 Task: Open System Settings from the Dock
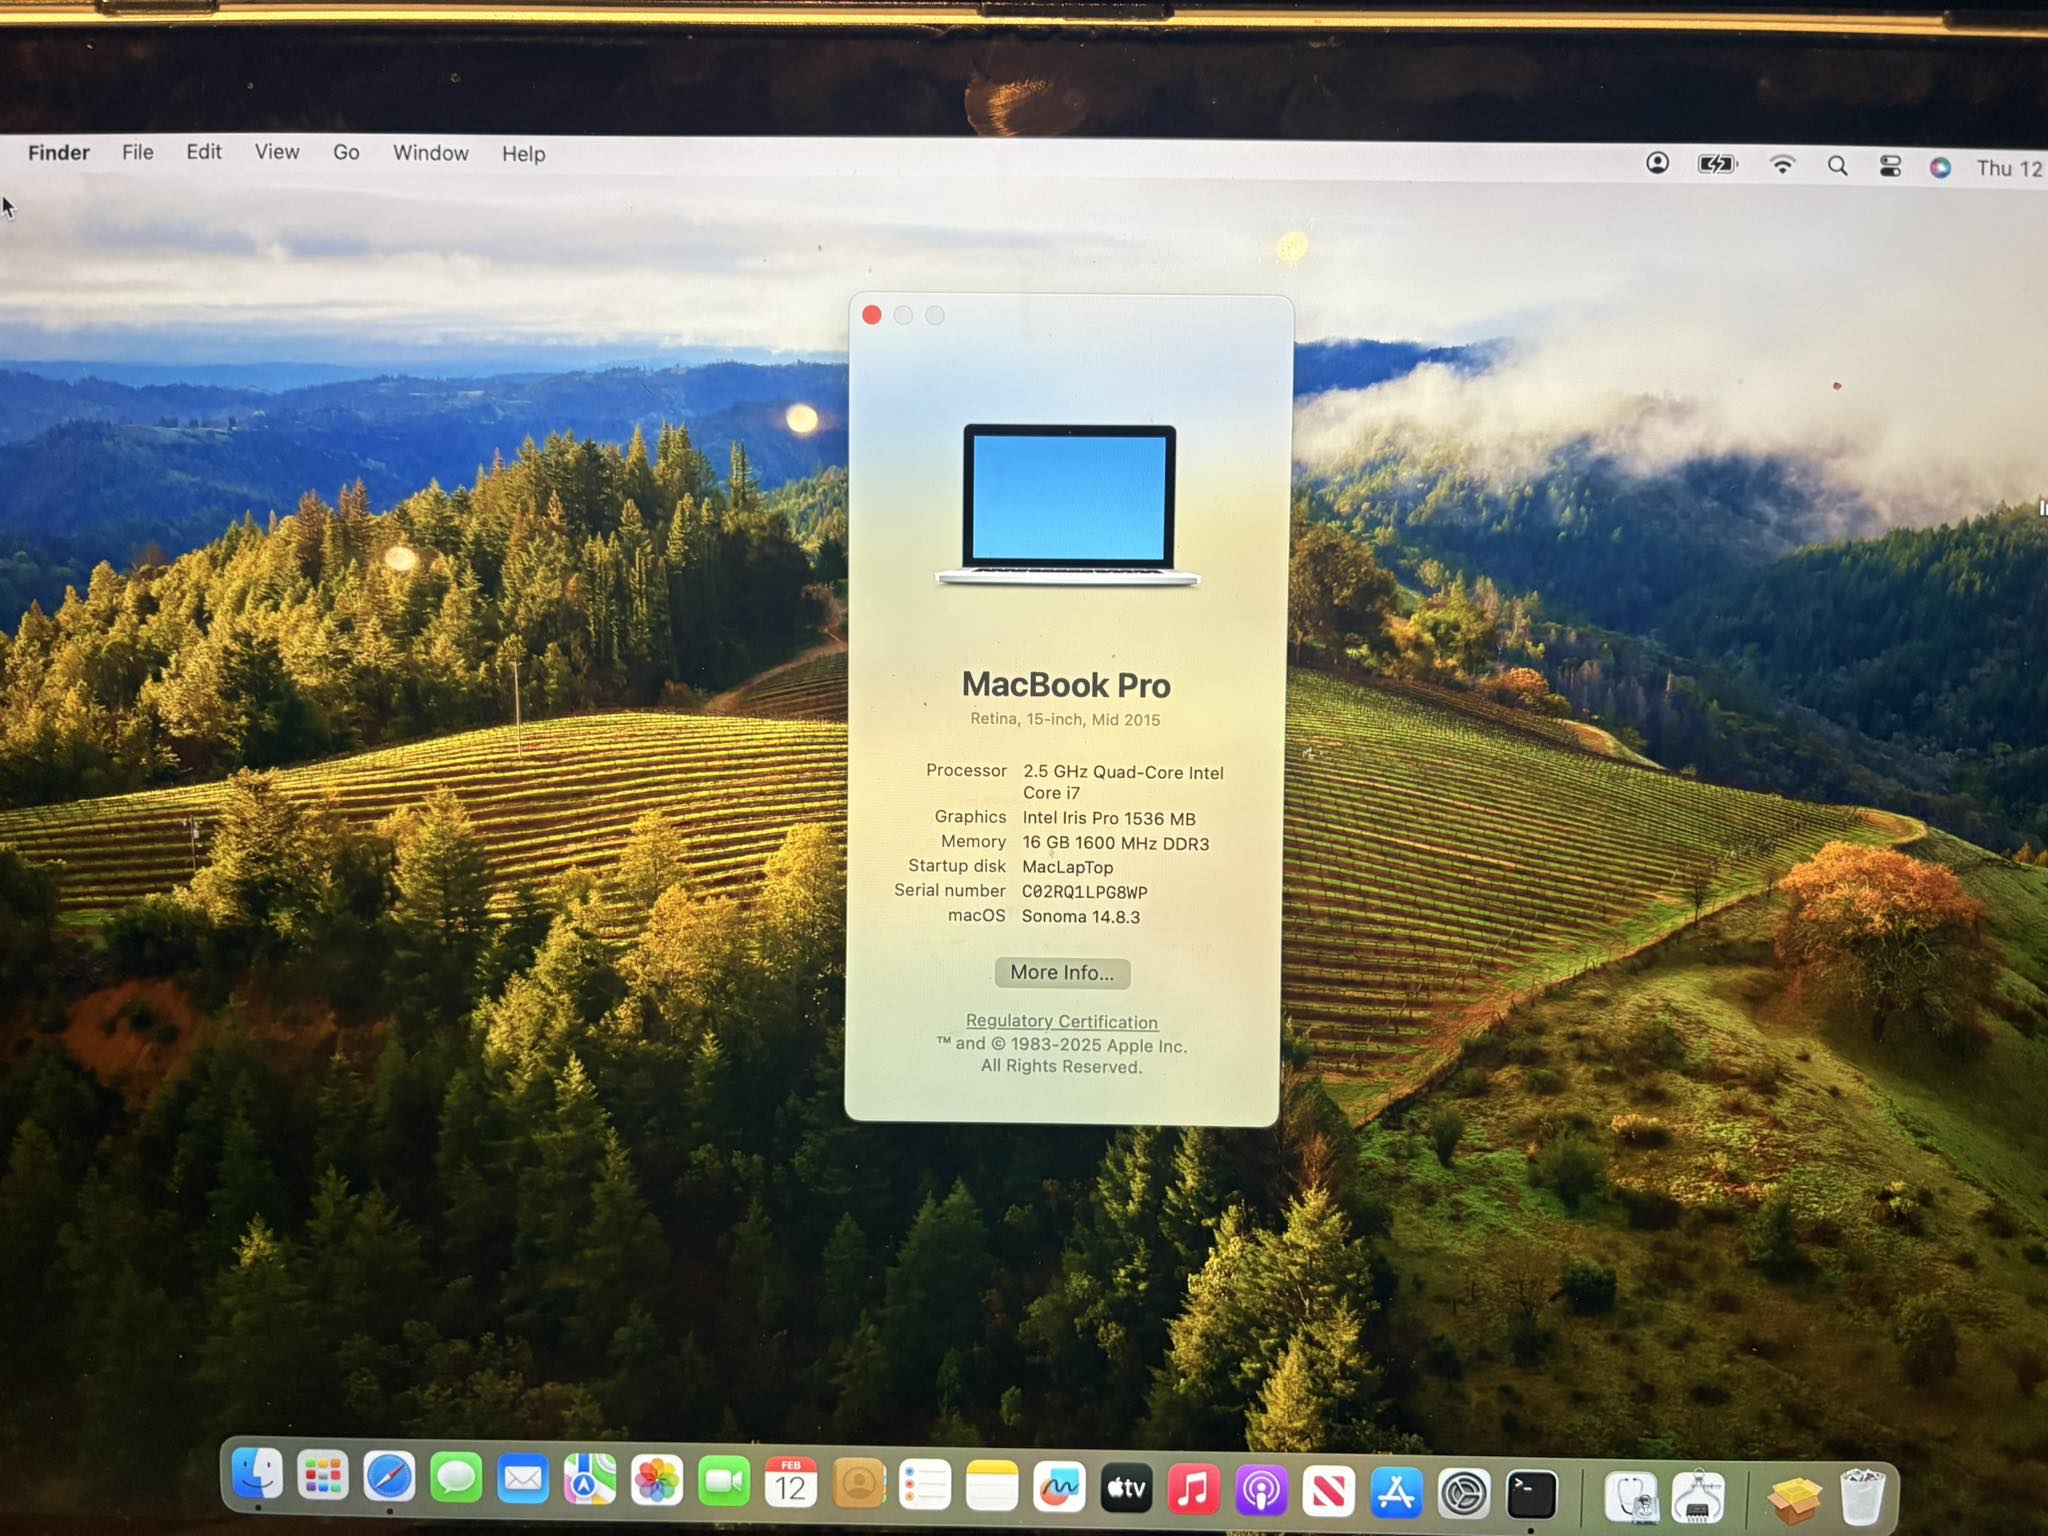[x=1464, y=1494]
